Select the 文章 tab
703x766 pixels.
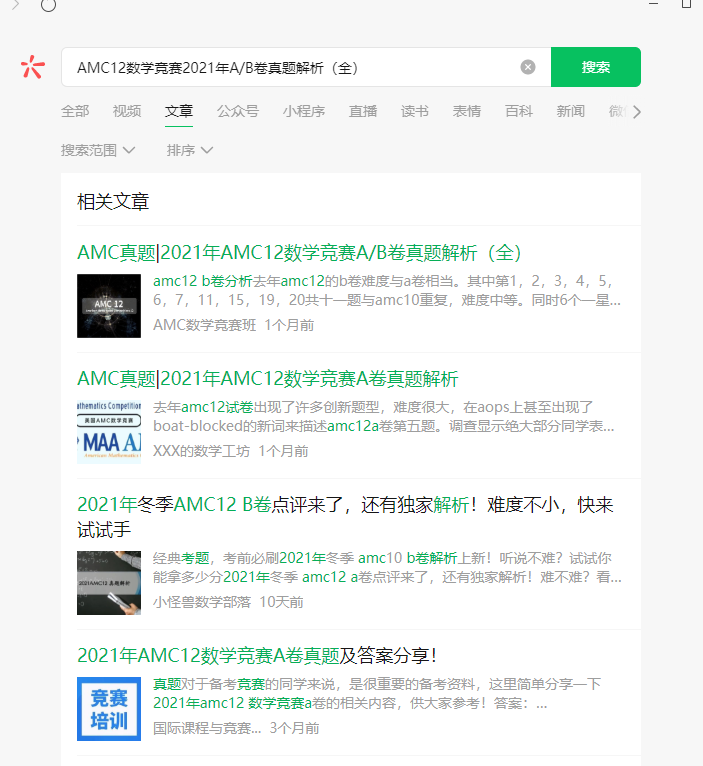[179, 111]
